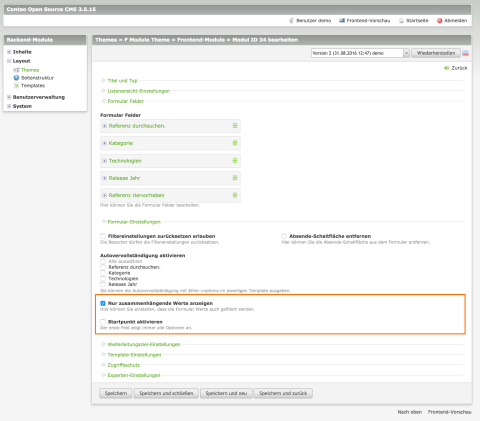The width and height of the screenshot is (480, 421).
Task: Click the Startseite house icon
Action: 401,21
